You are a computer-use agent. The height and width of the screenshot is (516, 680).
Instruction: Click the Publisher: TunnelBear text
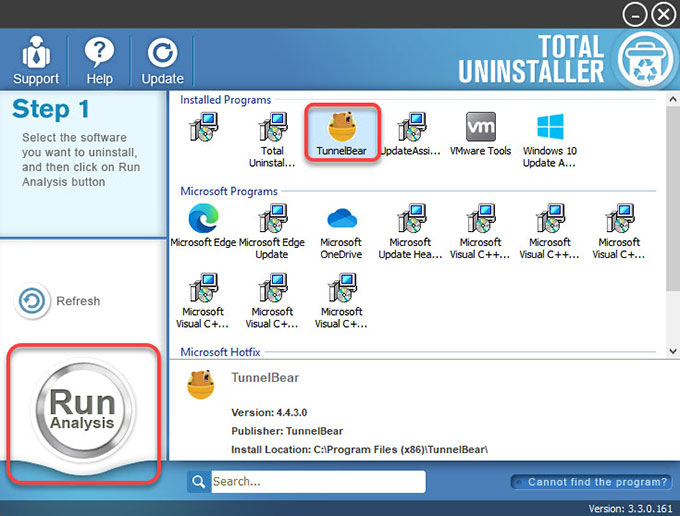pos(287,431)
